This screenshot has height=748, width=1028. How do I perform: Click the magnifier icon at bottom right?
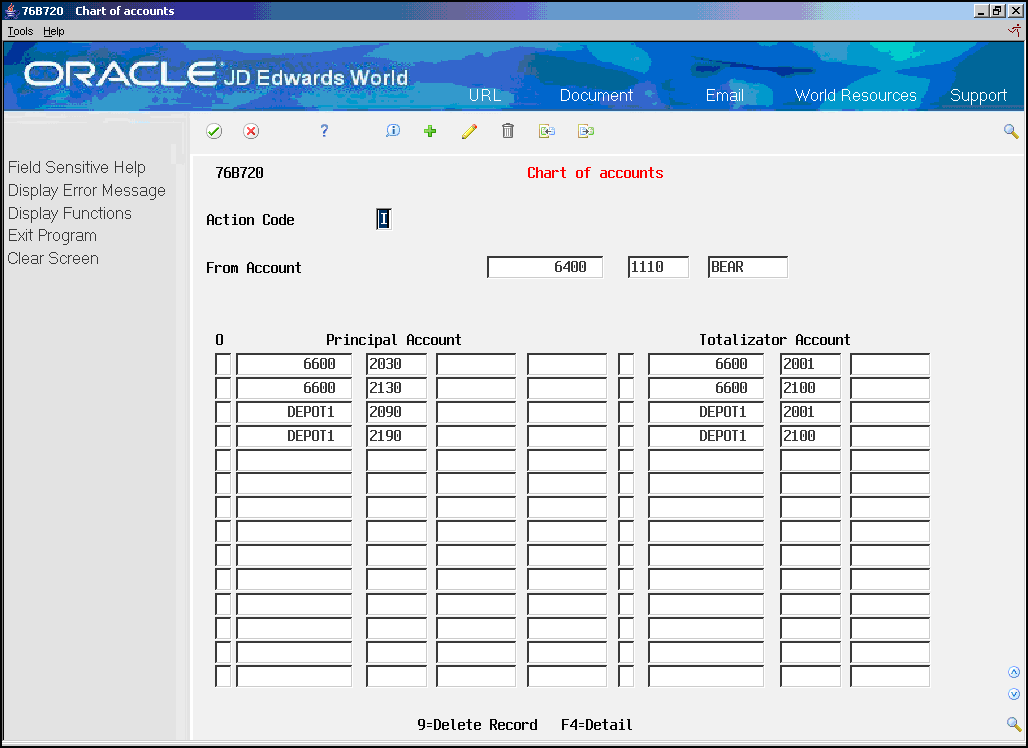(1014, 724)
